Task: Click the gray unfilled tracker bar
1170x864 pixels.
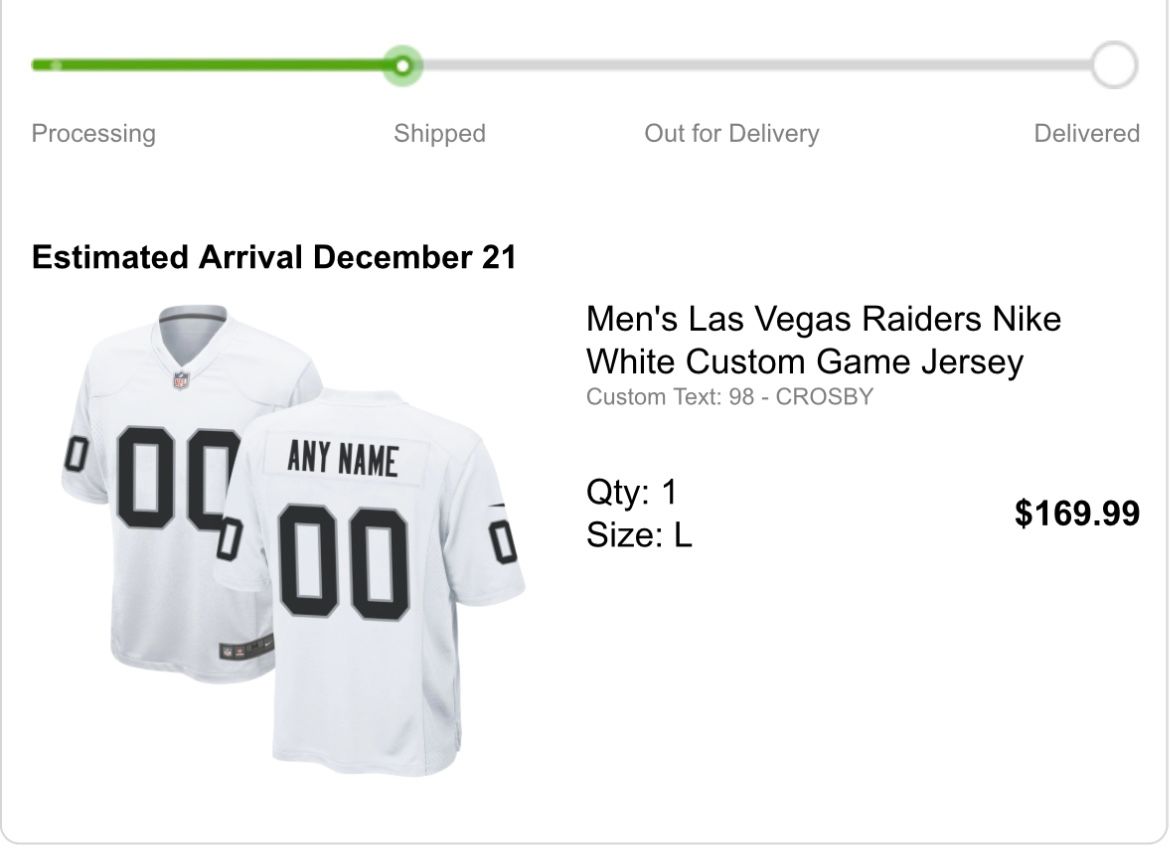Action: pyautogui.click(x=750, y=66)
